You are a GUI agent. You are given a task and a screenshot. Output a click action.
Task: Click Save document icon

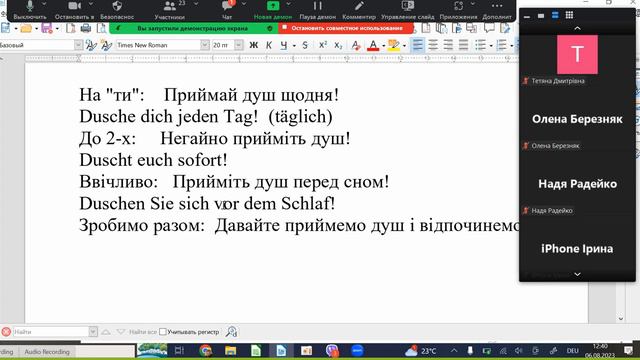point(47,28)
